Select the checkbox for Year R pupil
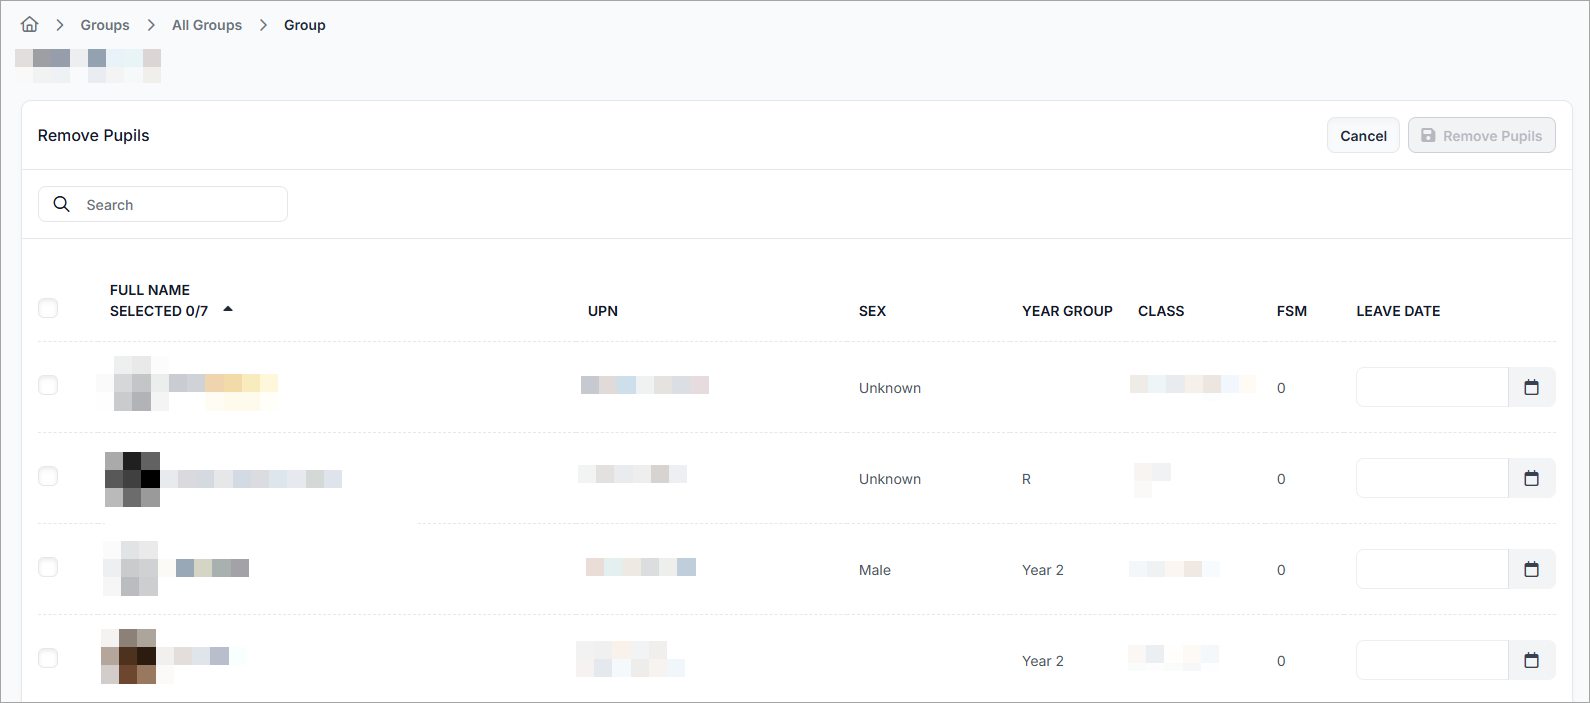Screen dimensions: 1590x703 click(x=48, y=476)
